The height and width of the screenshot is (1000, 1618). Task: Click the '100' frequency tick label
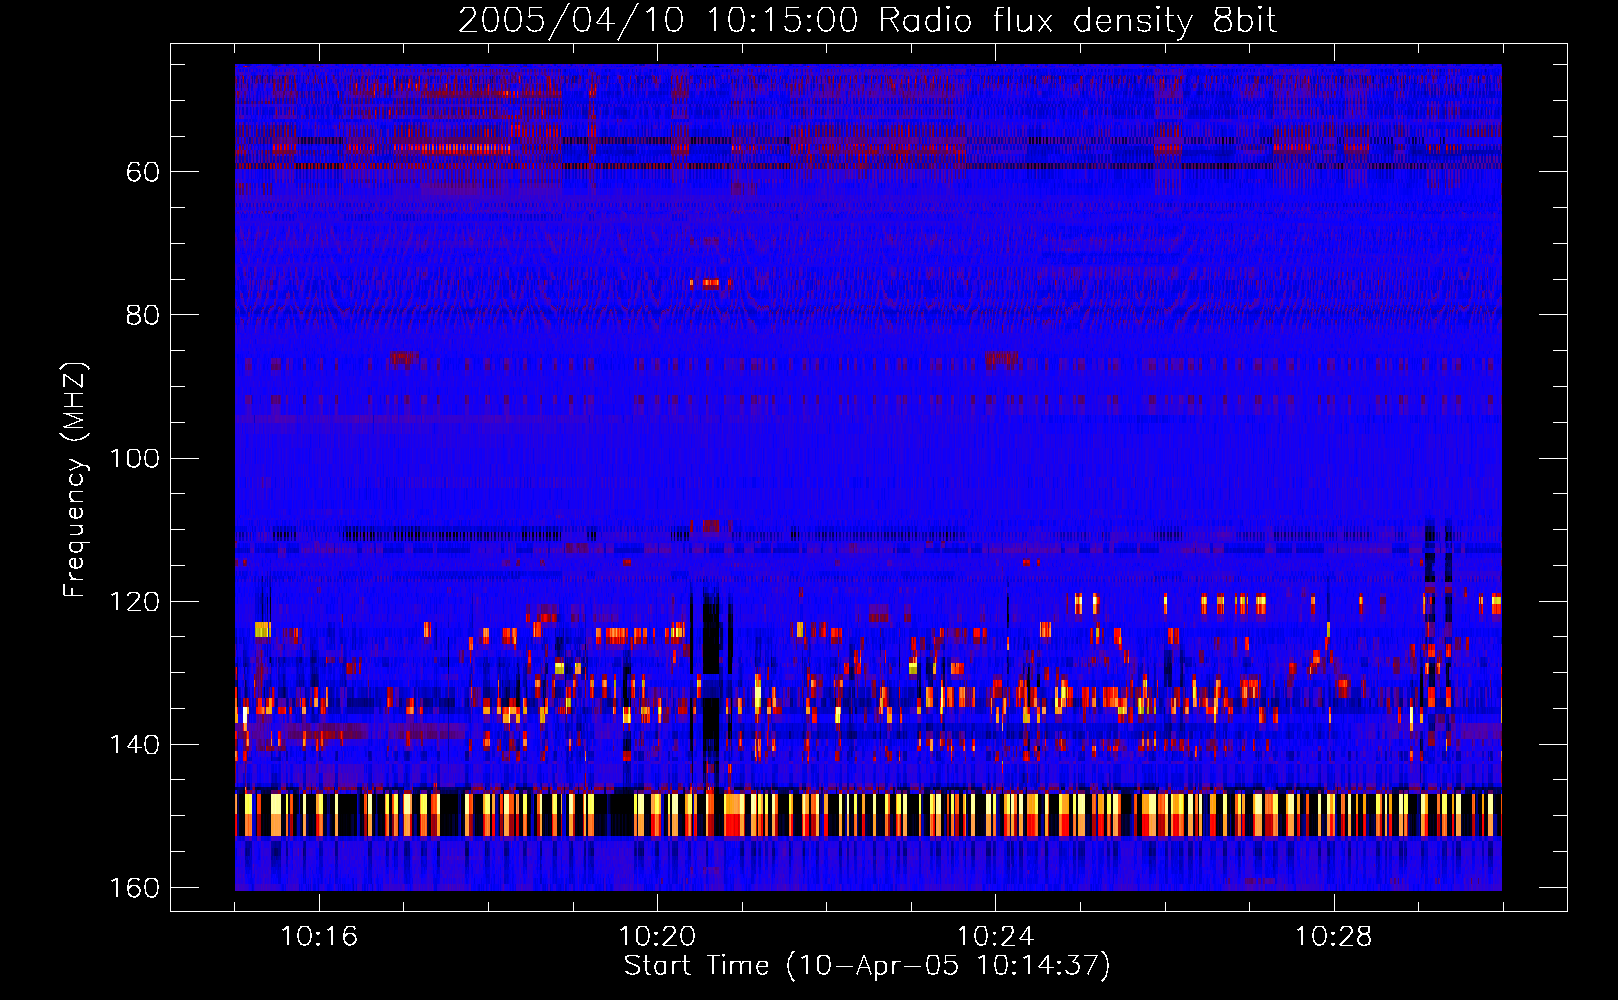133,458
